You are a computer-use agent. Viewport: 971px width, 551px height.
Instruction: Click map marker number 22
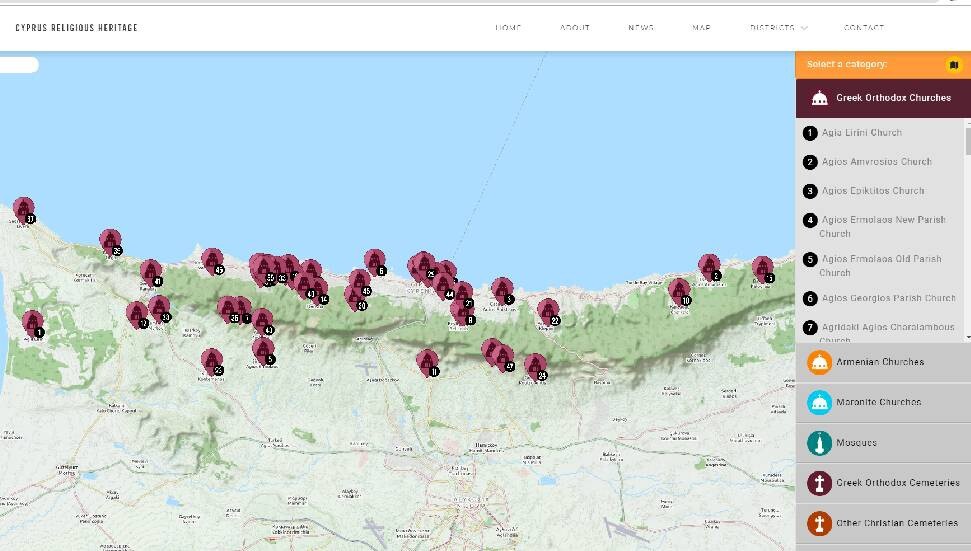(x=548, y=311)
